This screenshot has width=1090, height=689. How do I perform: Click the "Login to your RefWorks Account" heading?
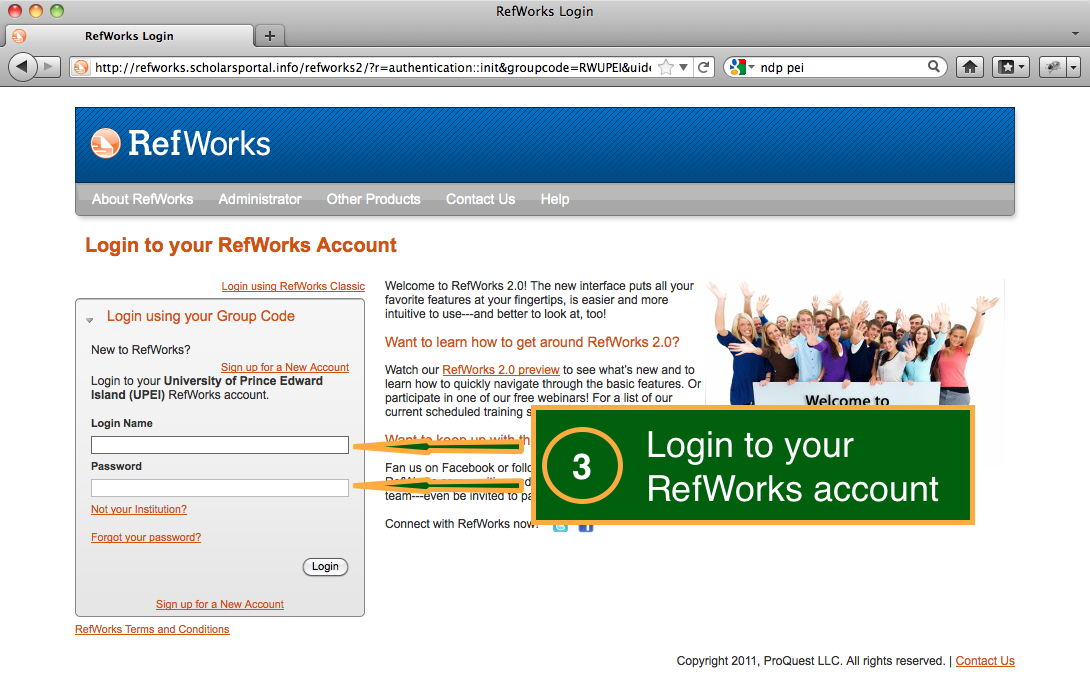click(241, 245)
